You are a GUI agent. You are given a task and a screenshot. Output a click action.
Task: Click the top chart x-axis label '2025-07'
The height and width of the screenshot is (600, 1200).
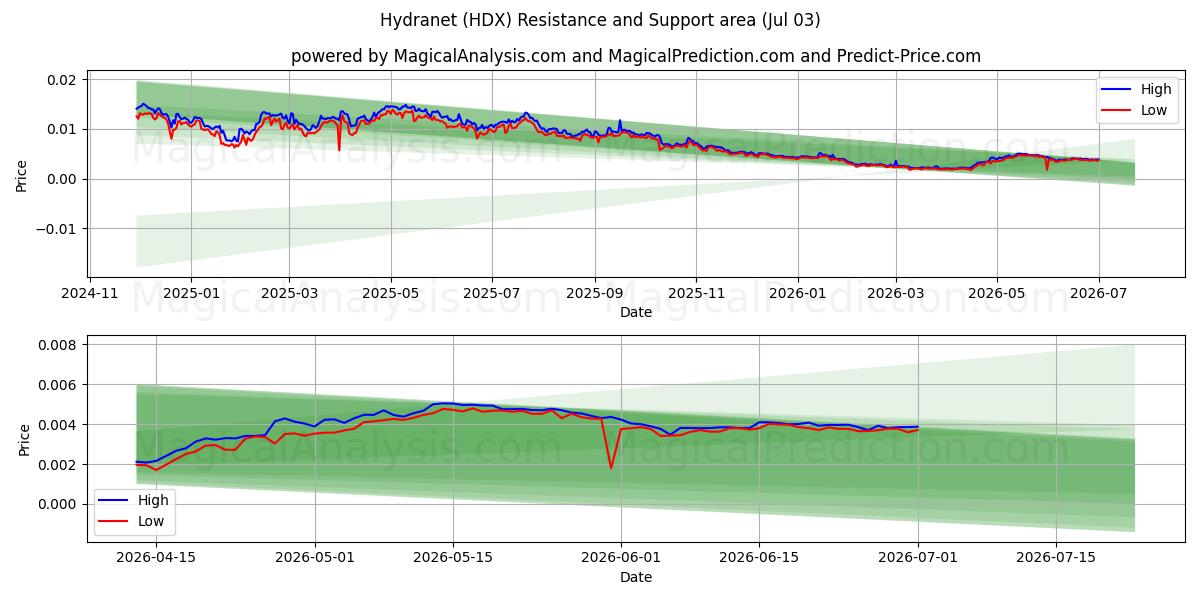pos(492,294)
